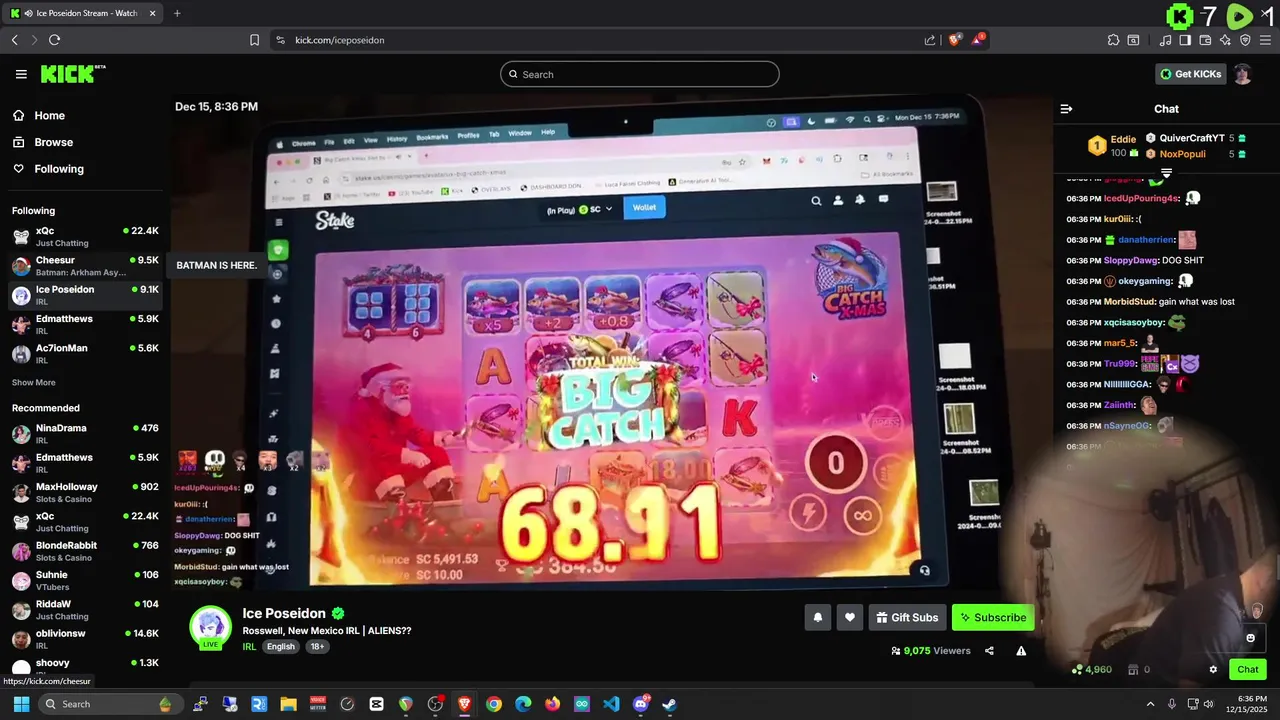This screenshot has width=1280, height=720.
Task: Open the Brave media music note icon
Action: click(1166, 40)
